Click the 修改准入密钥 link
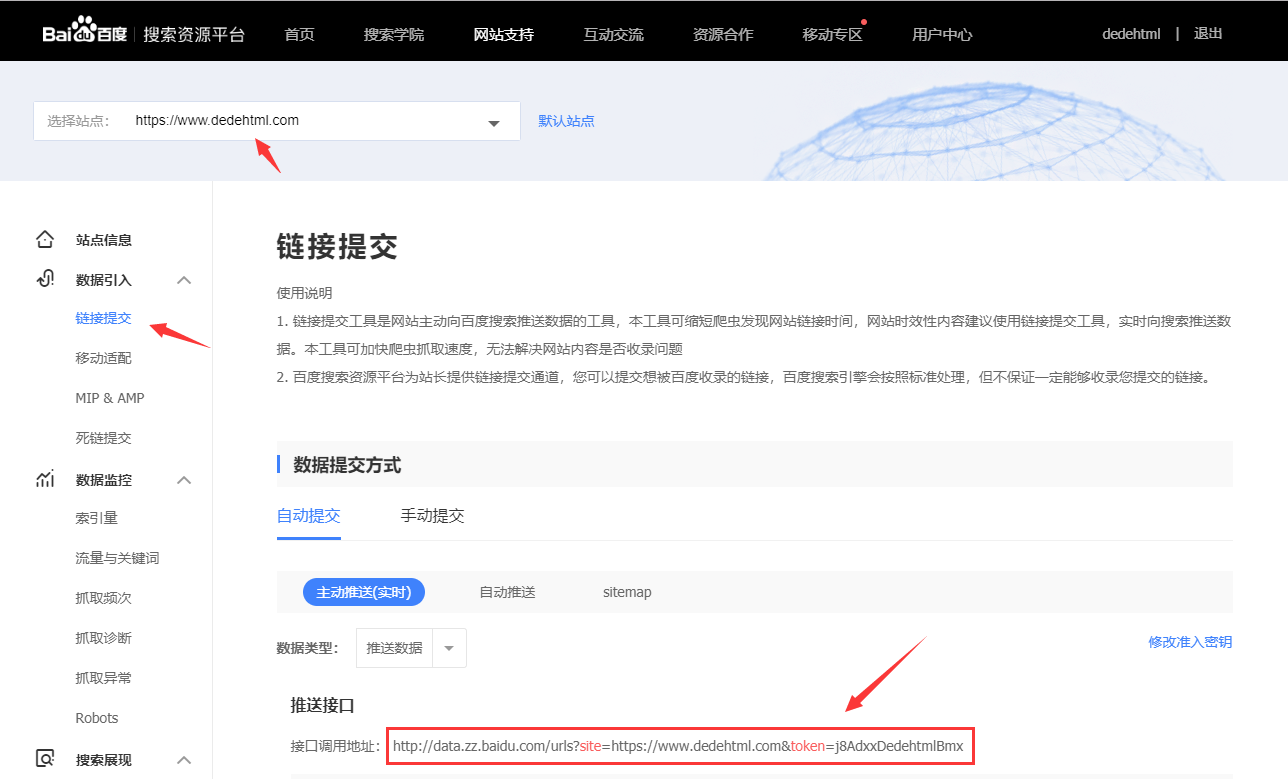The image size is (1288, 779). pyautogui.click(x=1190, y=642)
